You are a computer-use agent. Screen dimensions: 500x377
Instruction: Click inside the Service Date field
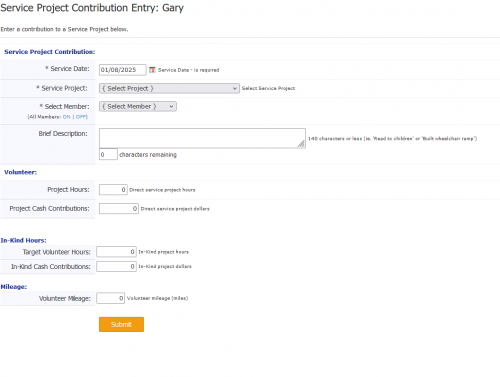(x=122, y=70)
